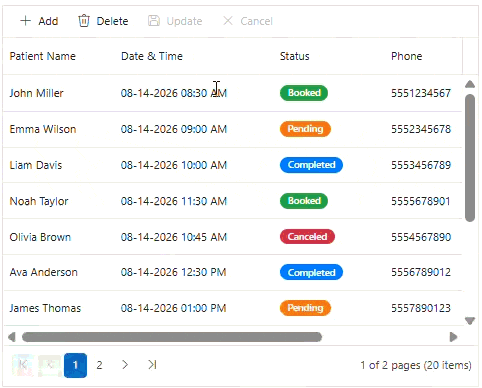Click the Delete trash icon

pyautogui.click(x=84, y=21)
